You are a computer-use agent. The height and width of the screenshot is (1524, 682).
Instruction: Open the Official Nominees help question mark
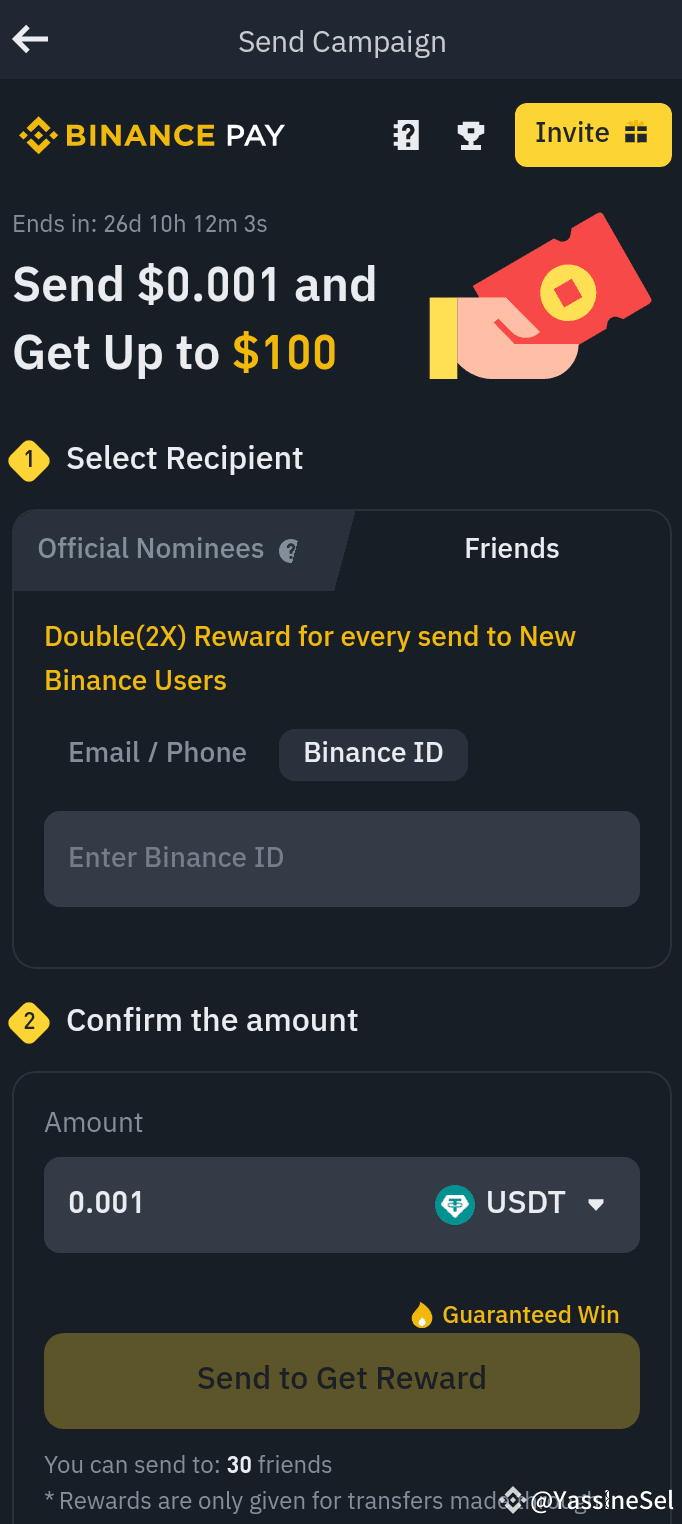[x=289, y=550]
